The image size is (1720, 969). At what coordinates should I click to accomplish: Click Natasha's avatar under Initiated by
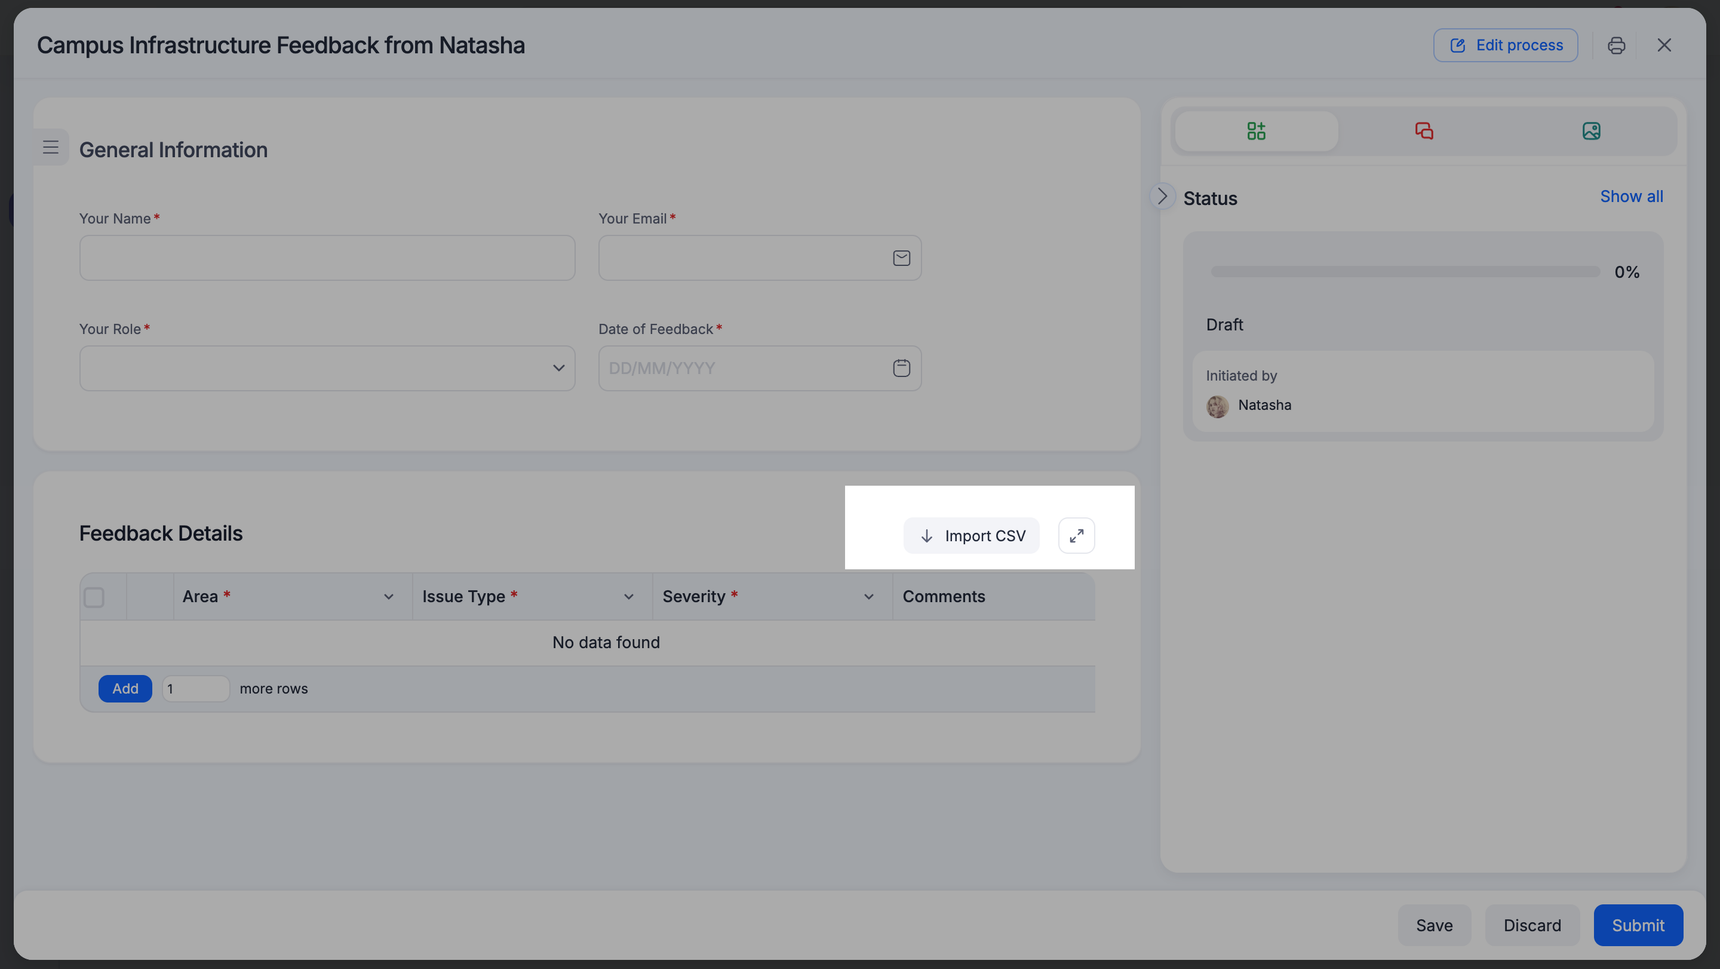point(1217,406)
